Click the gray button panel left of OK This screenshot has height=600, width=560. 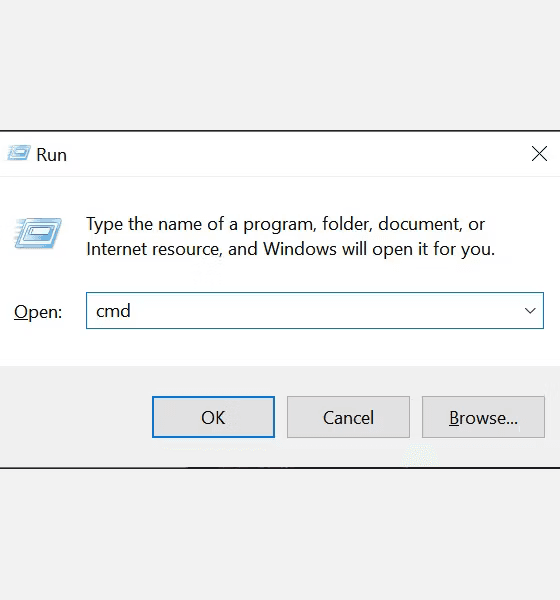tap(76, 417)
